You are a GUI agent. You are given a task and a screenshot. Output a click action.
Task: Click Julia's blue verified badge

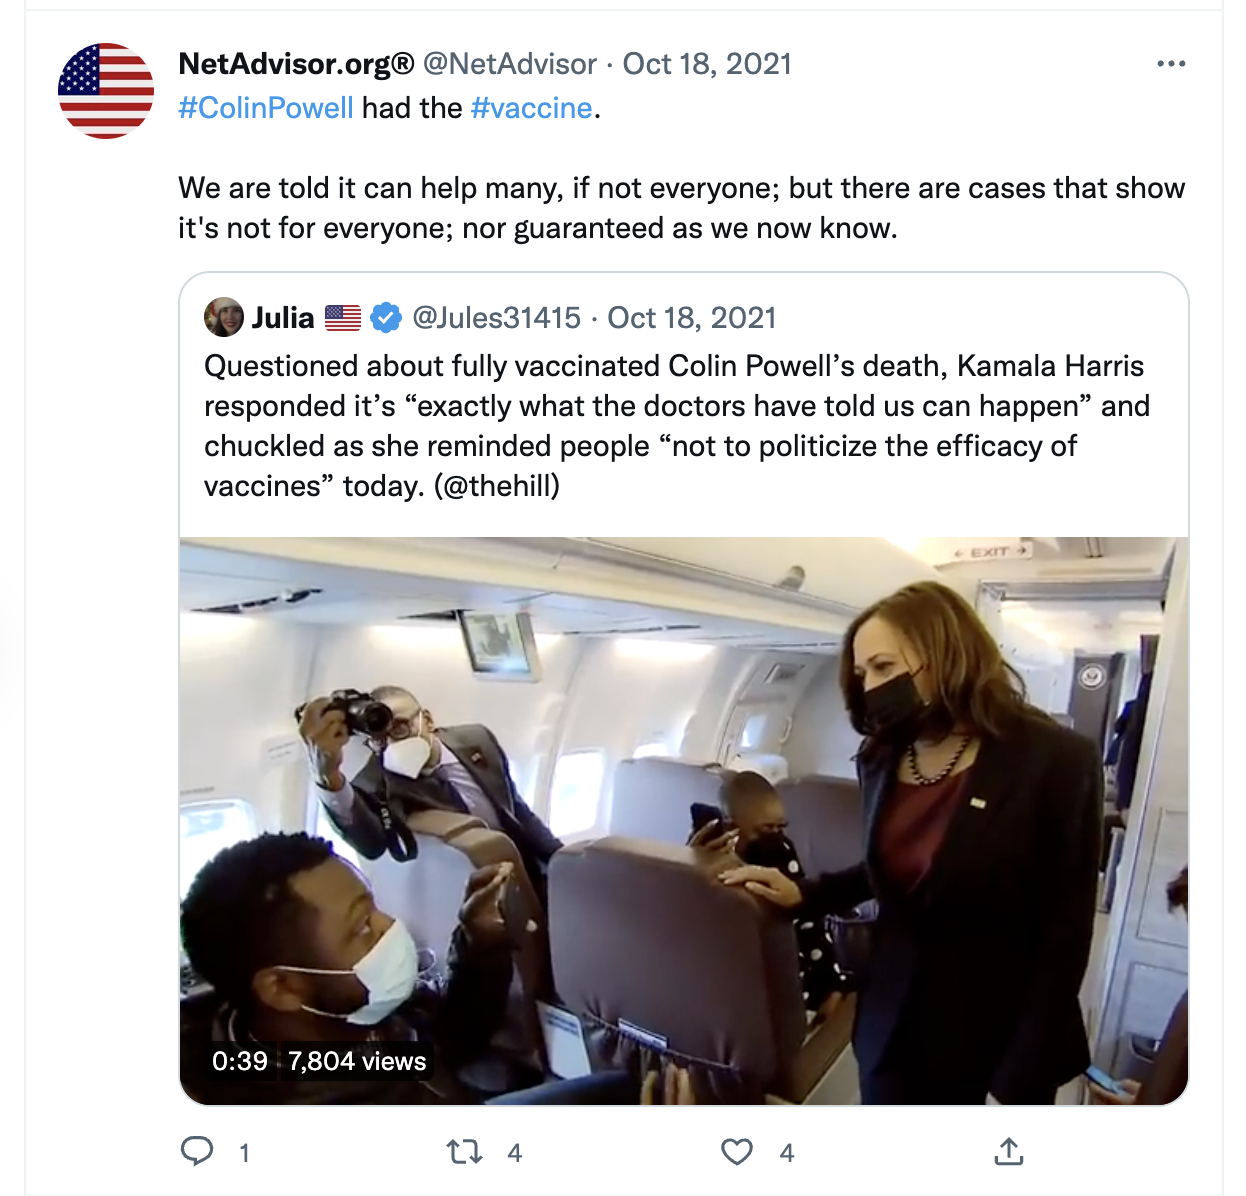[386, 318]
